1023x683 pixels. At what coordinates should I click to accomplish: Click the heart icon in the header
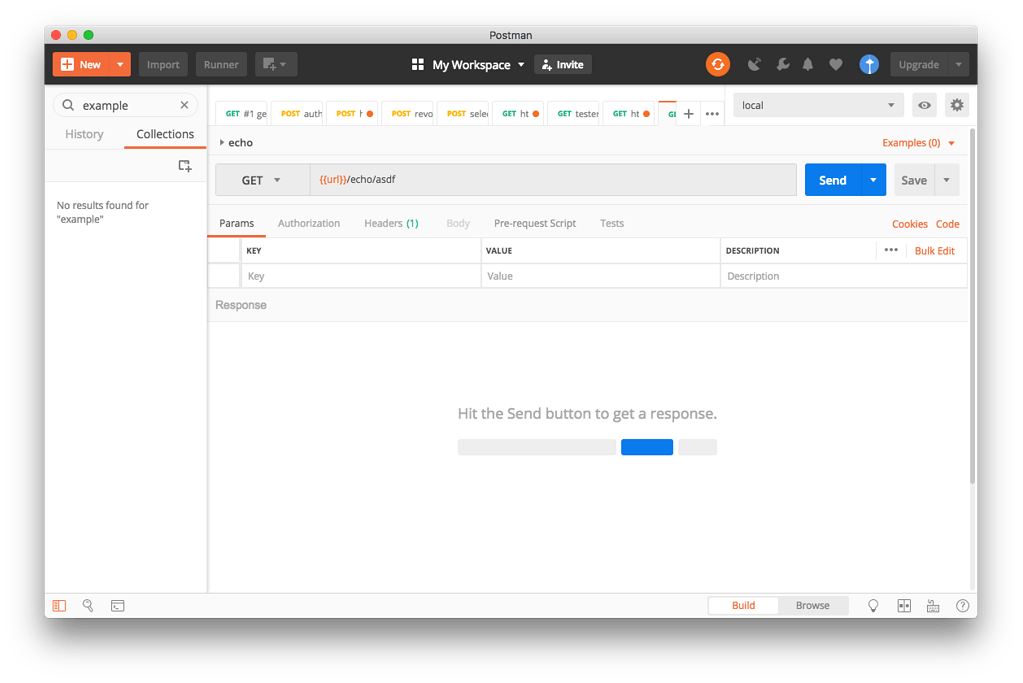pos(836,65)
